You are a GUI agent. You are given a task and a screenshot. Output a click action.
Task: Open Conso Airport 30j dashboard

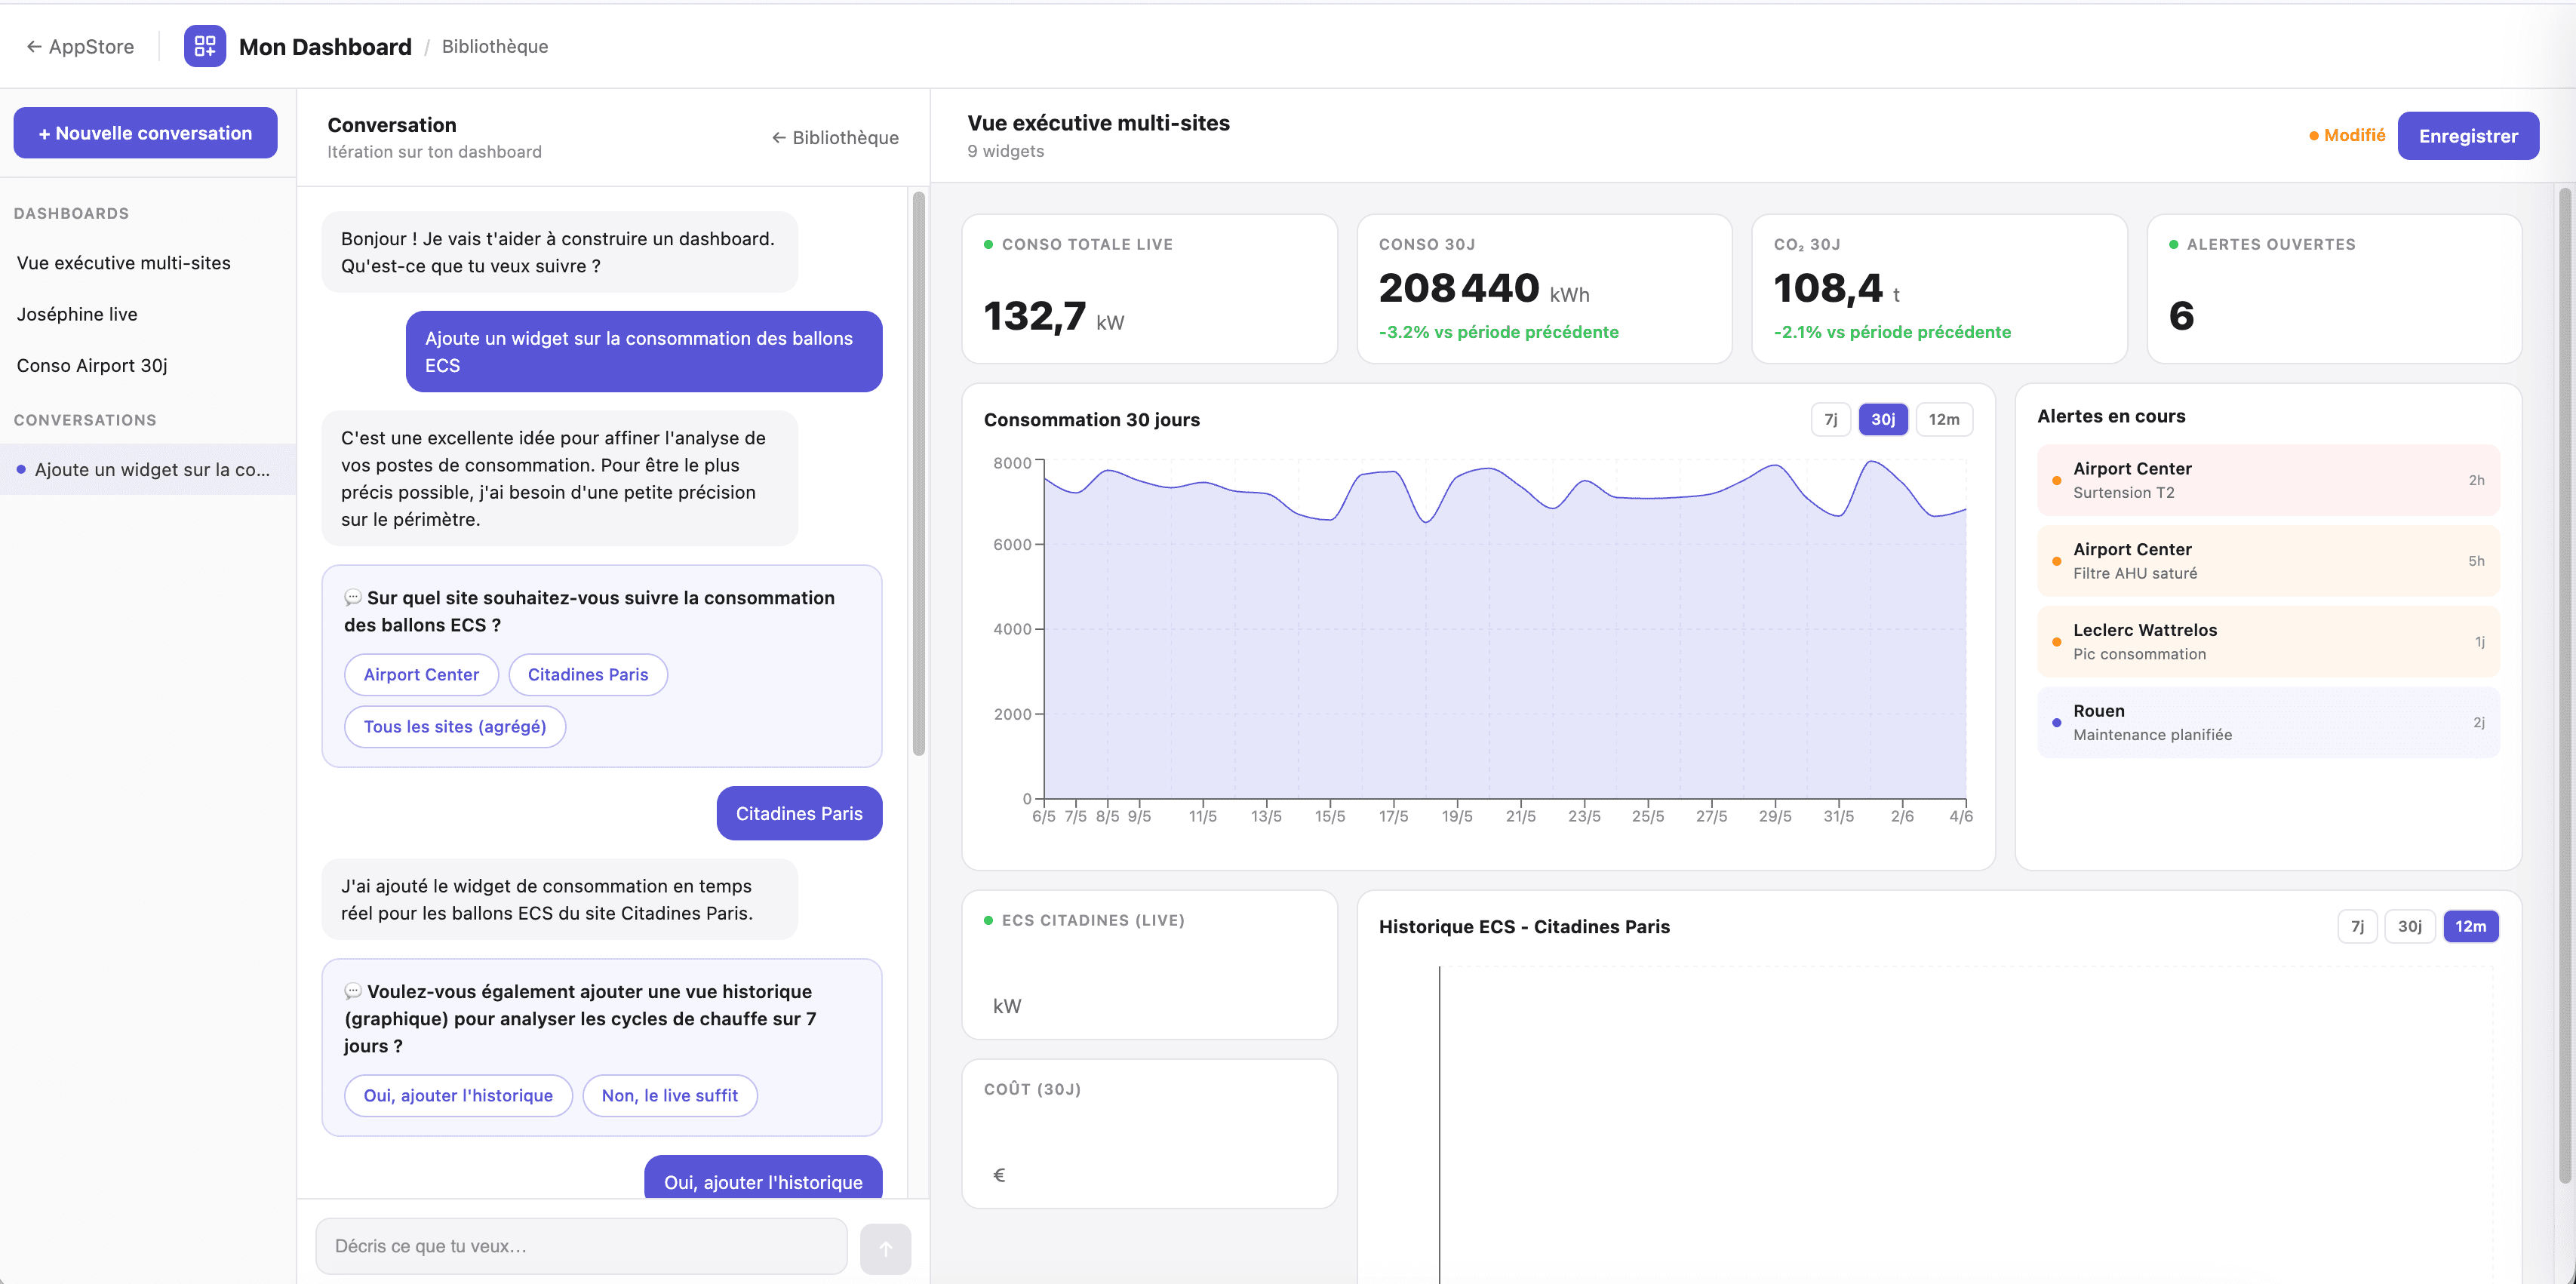[x=92, y=365]
